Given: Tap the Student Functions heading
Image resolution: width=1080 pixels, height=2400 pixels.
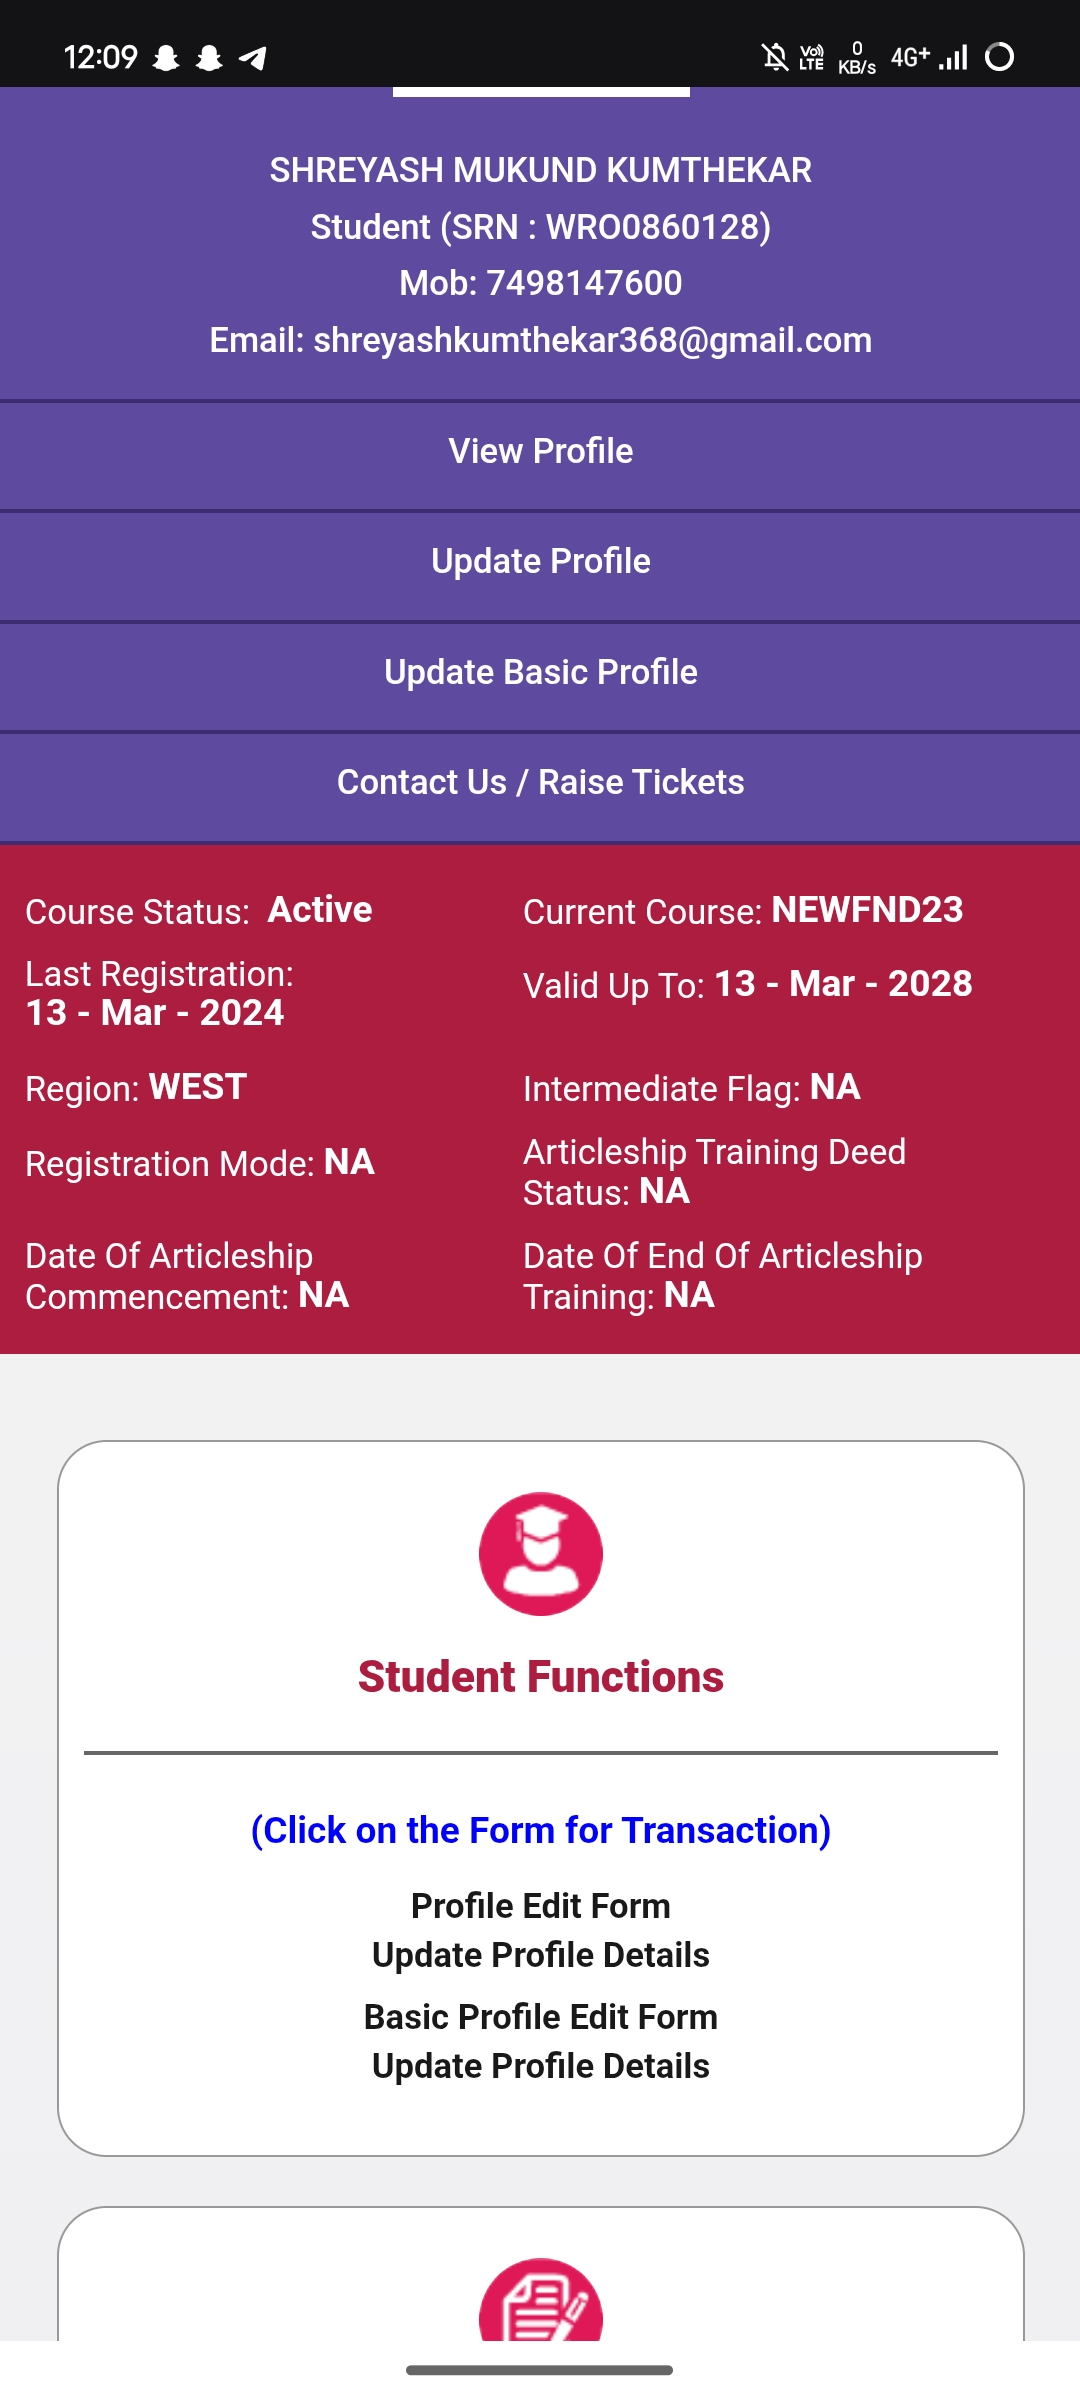Looking at the screenshot, I should tap(540, 1677).
